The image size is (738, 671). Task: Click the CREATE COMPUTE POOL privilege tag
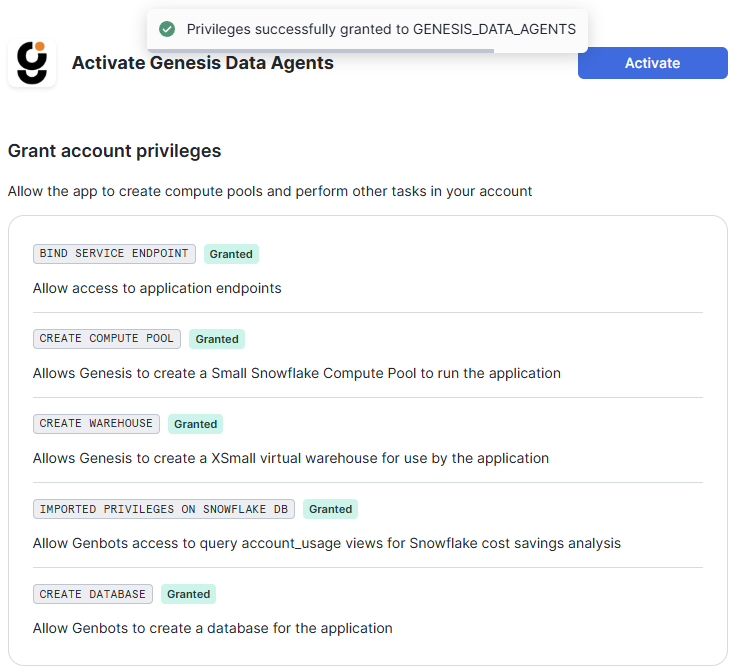tap(107, 339)
